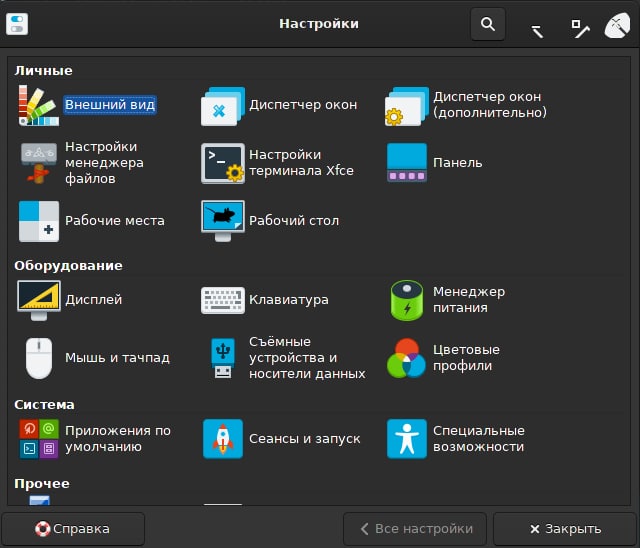Screen dimensions: 640x548
Task: Select the Внешний вид label
Action: (x=110, y=105)
